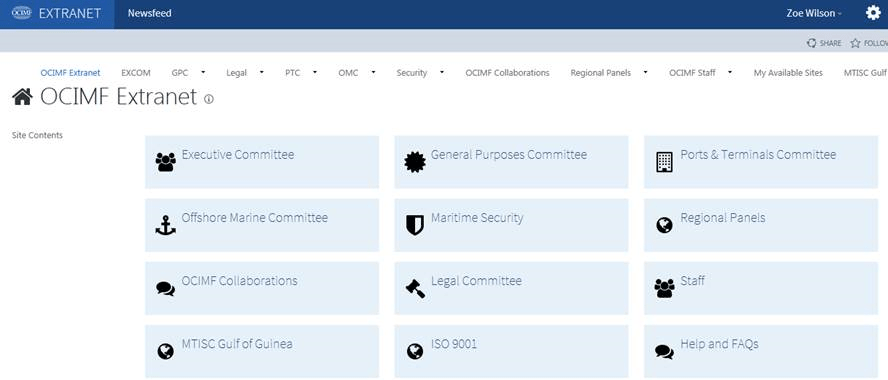Click the Maritime Security shield icon
888x380 pixels.
pyautogui.click(x=415, y=225)
